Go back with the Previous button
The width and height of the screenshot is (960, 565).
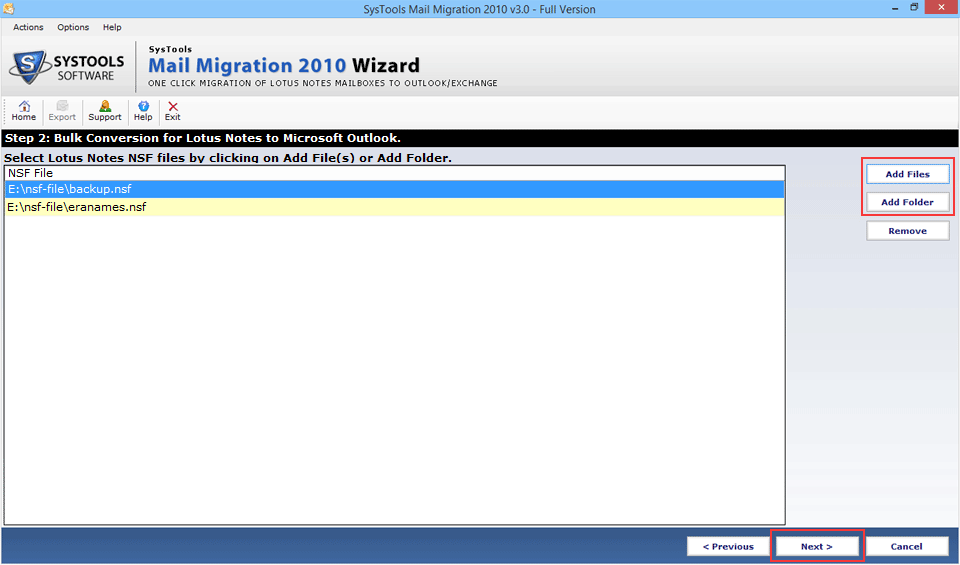click(728, 547)
